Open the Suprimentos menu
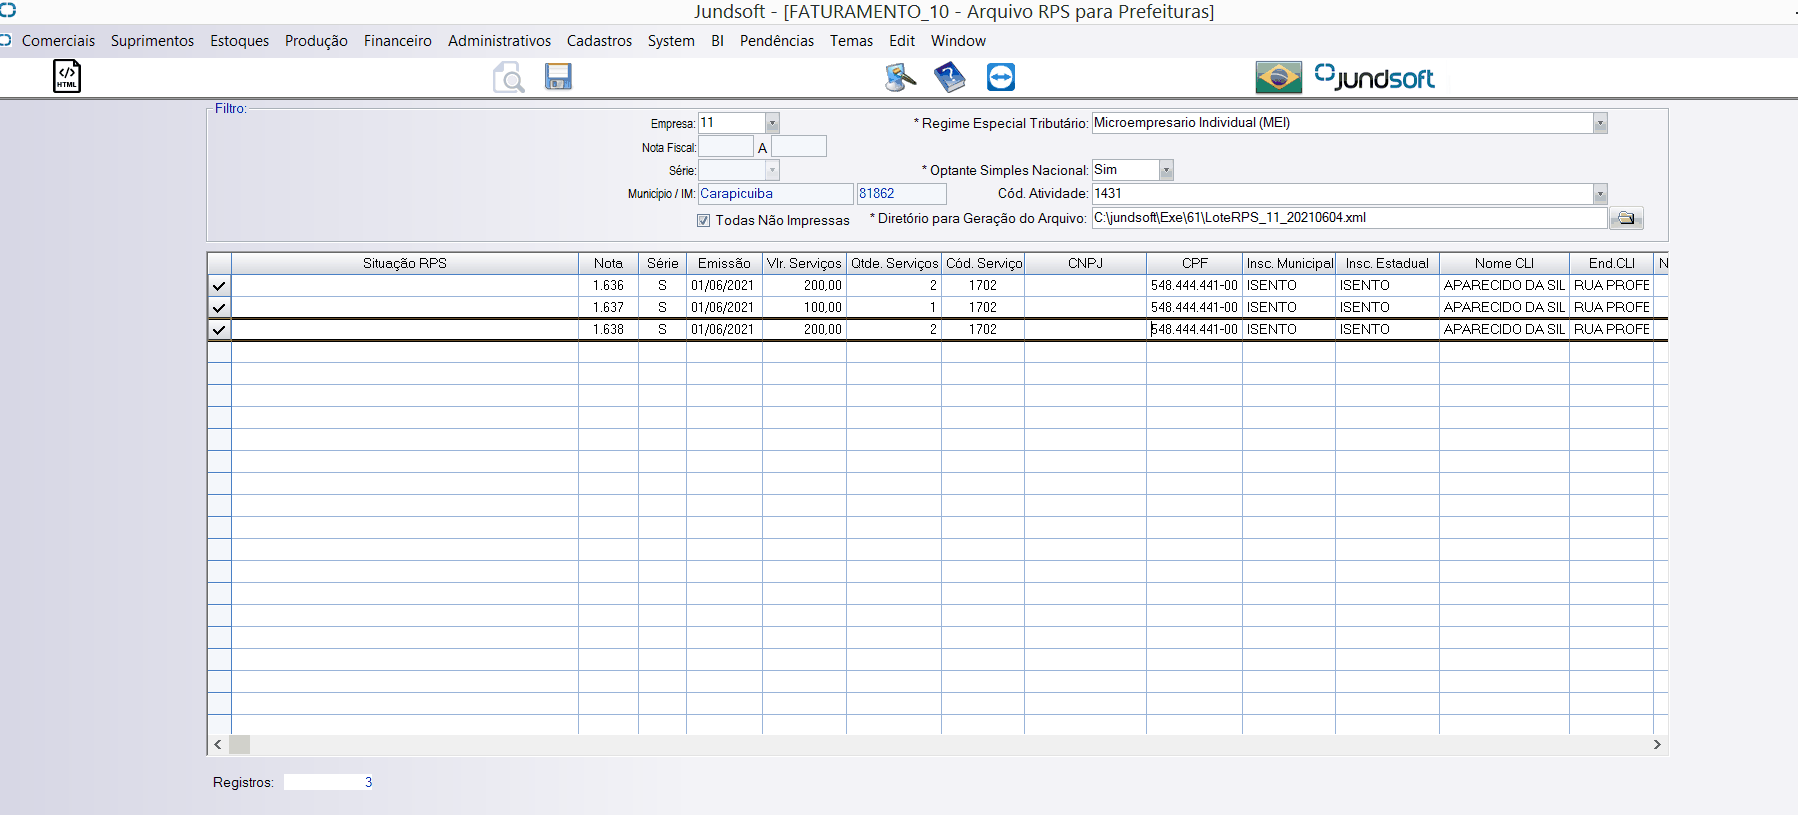 (x=152, y=41)
